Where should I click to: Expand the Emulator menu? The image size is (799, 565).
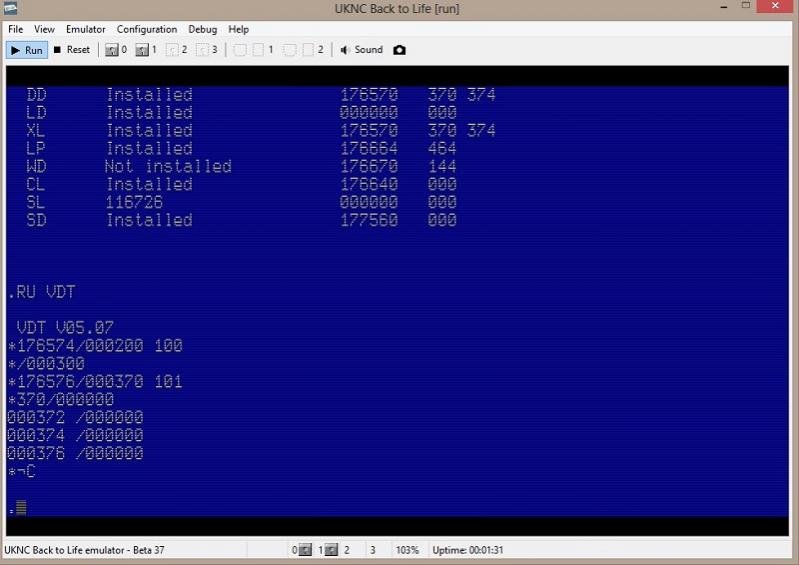tap(86, 29)
